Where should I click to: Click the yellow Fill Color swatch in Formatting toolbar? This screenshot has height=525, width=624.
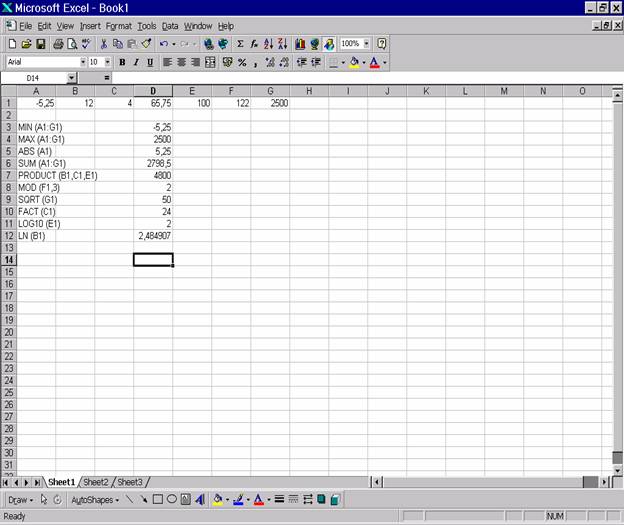355,62
